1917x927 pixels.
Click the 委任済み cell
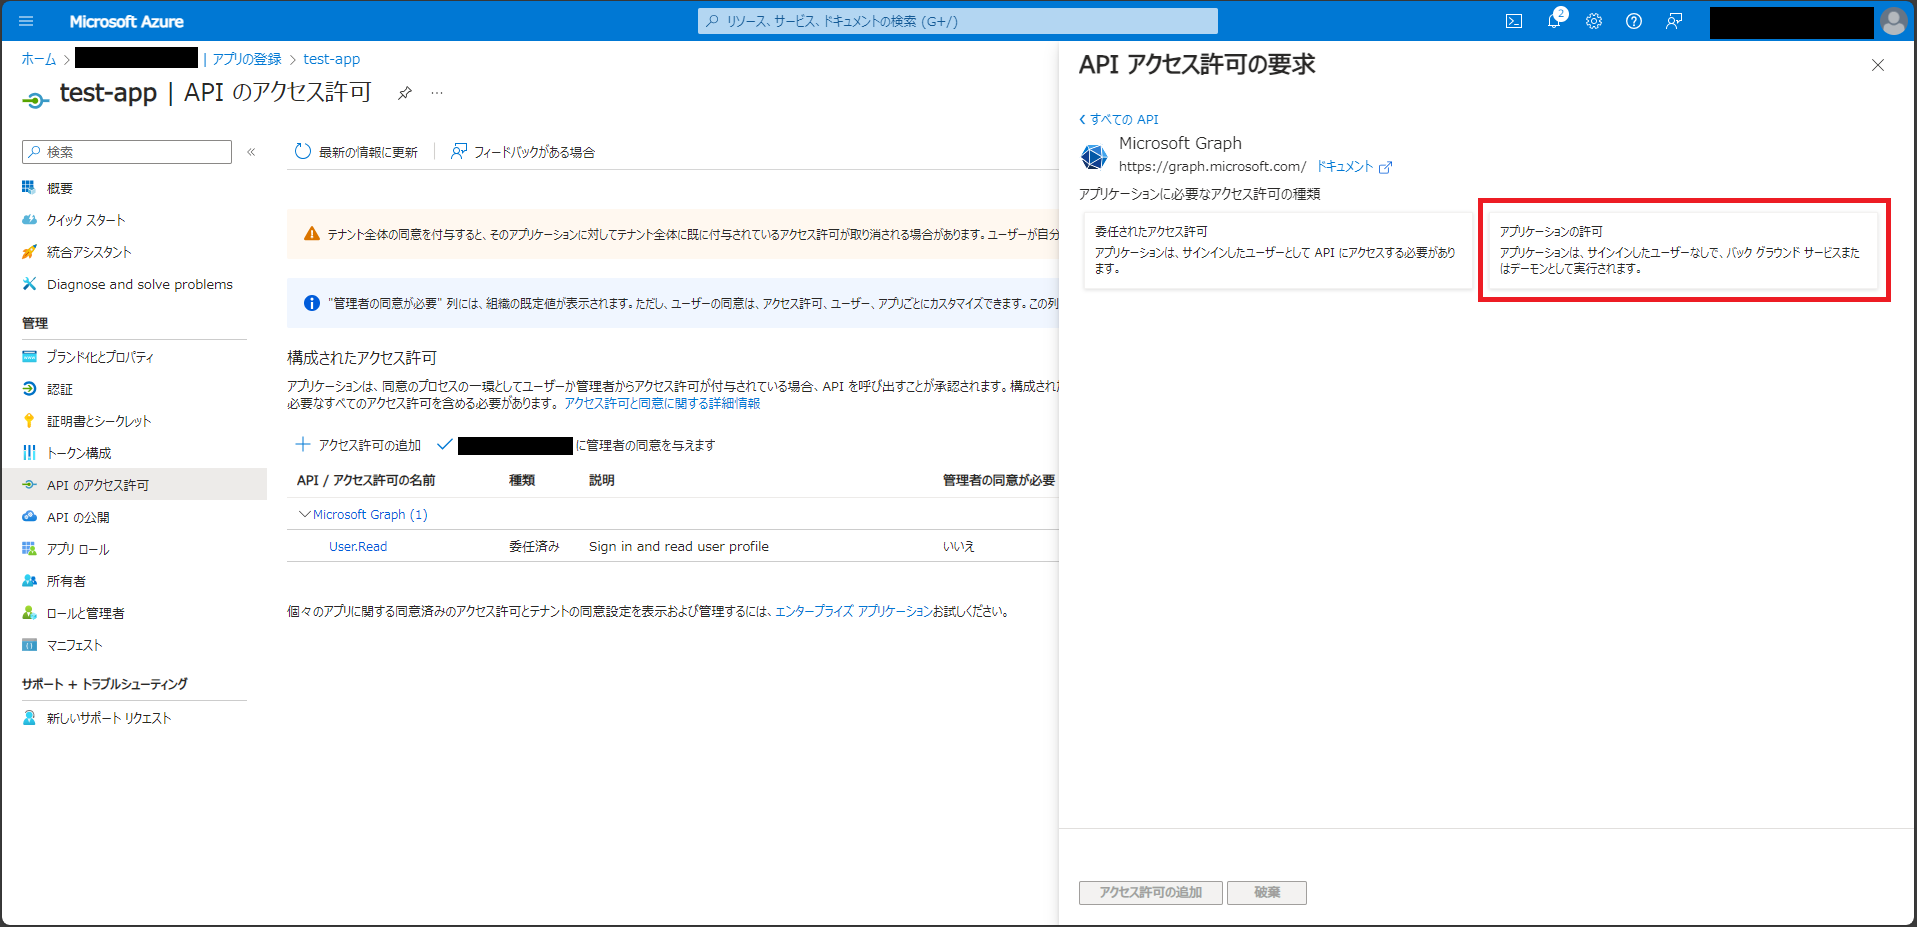click(x=534, y=546)
